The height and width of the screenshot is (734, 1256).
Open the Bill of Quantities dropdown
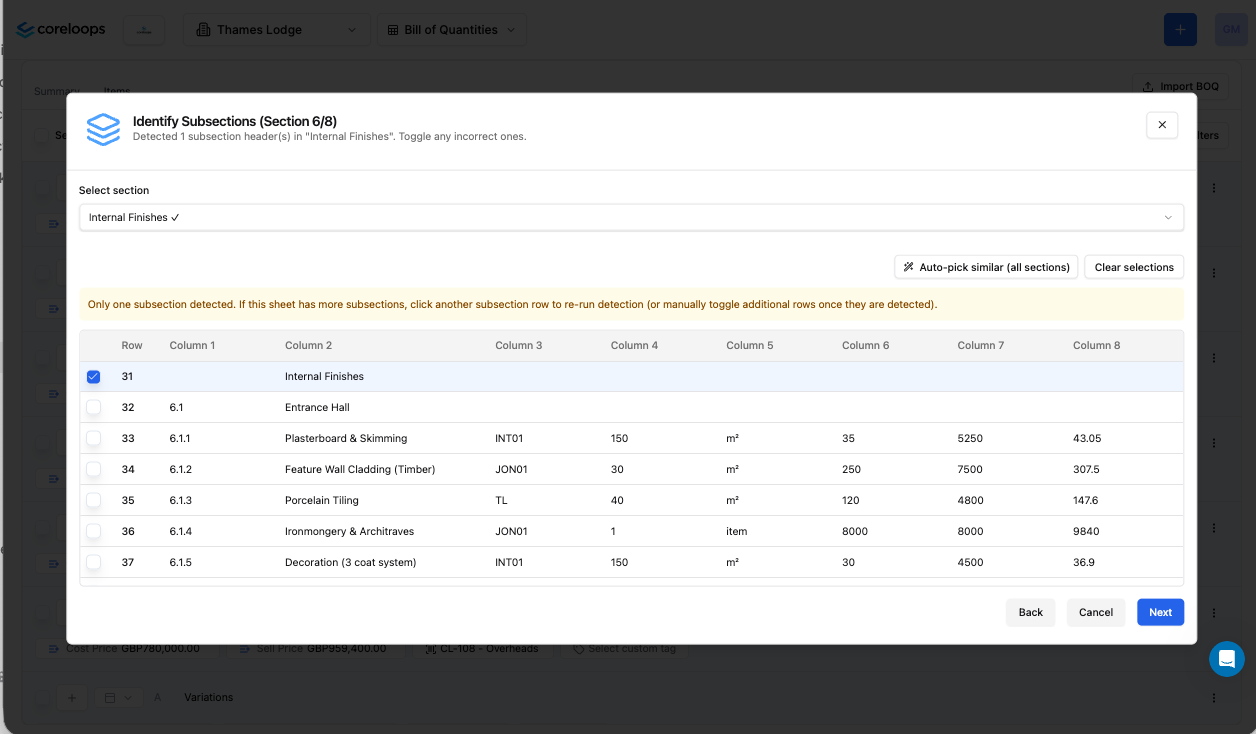[452, 30]
